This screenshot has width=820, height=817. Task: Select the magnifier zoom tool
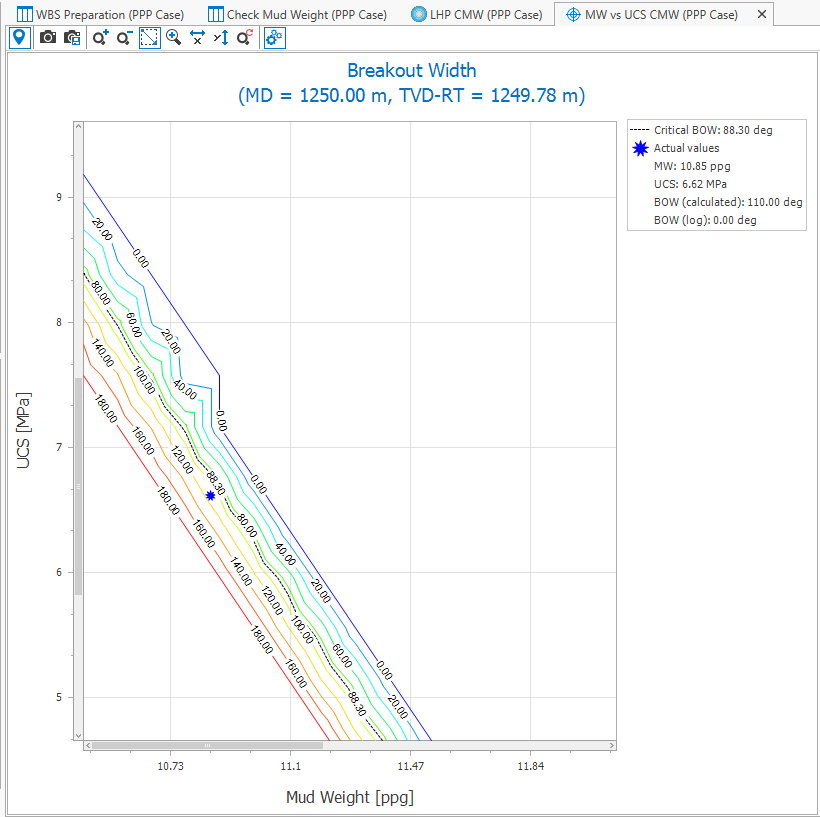point(174,38)
